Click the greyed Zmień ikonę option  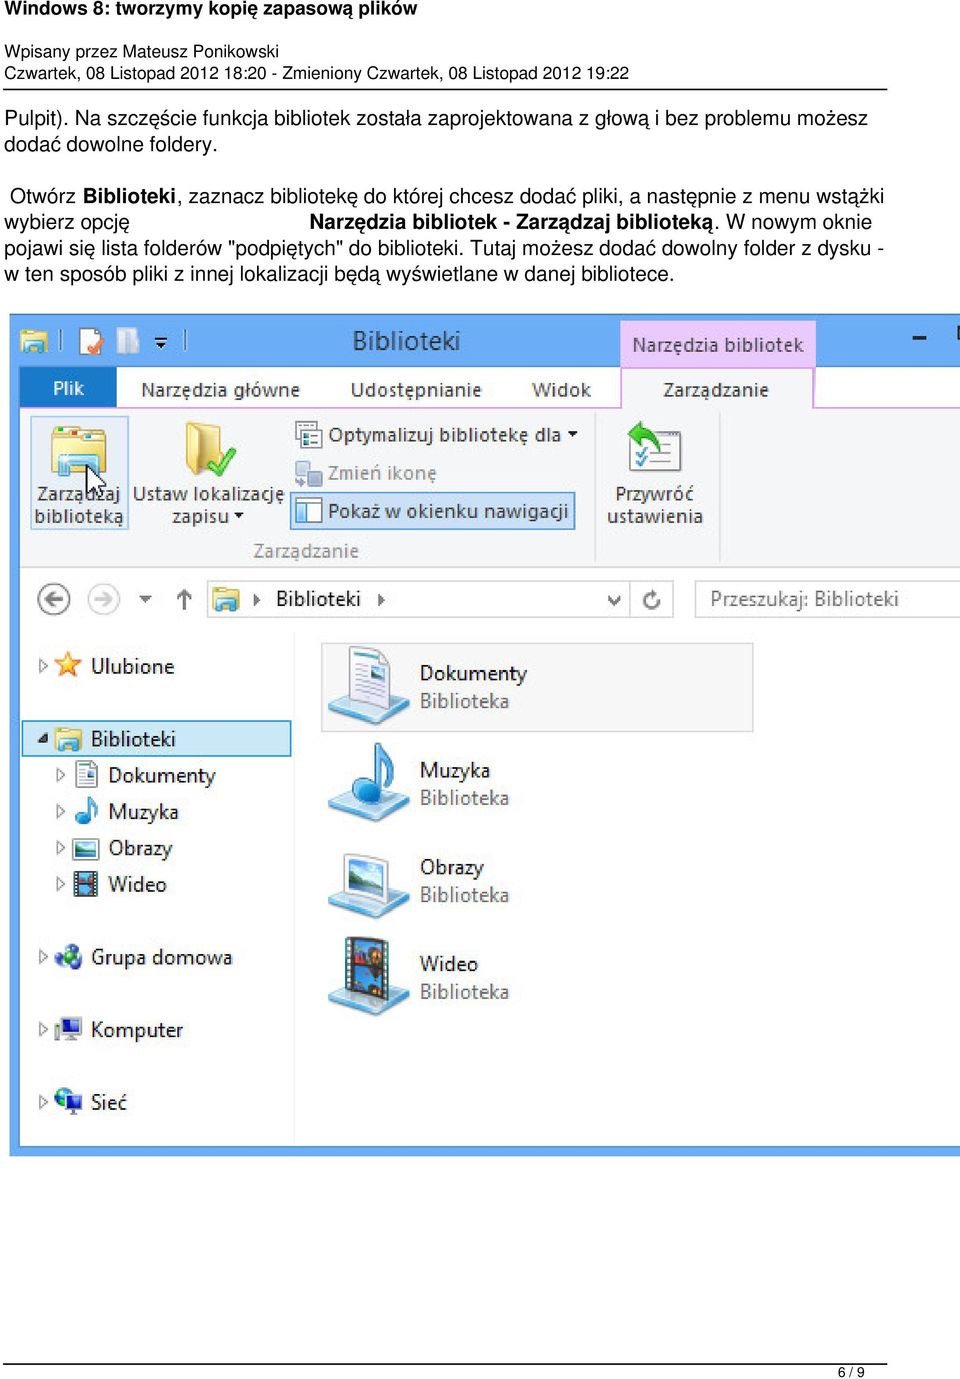point(366,473)
